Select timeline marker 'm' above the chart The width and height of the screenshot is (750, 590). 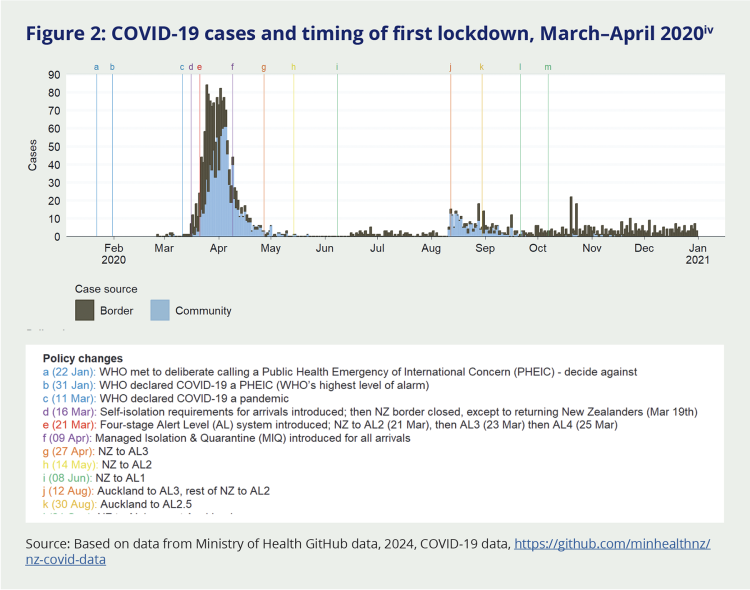pyautogui.click(x=548, y=67)
